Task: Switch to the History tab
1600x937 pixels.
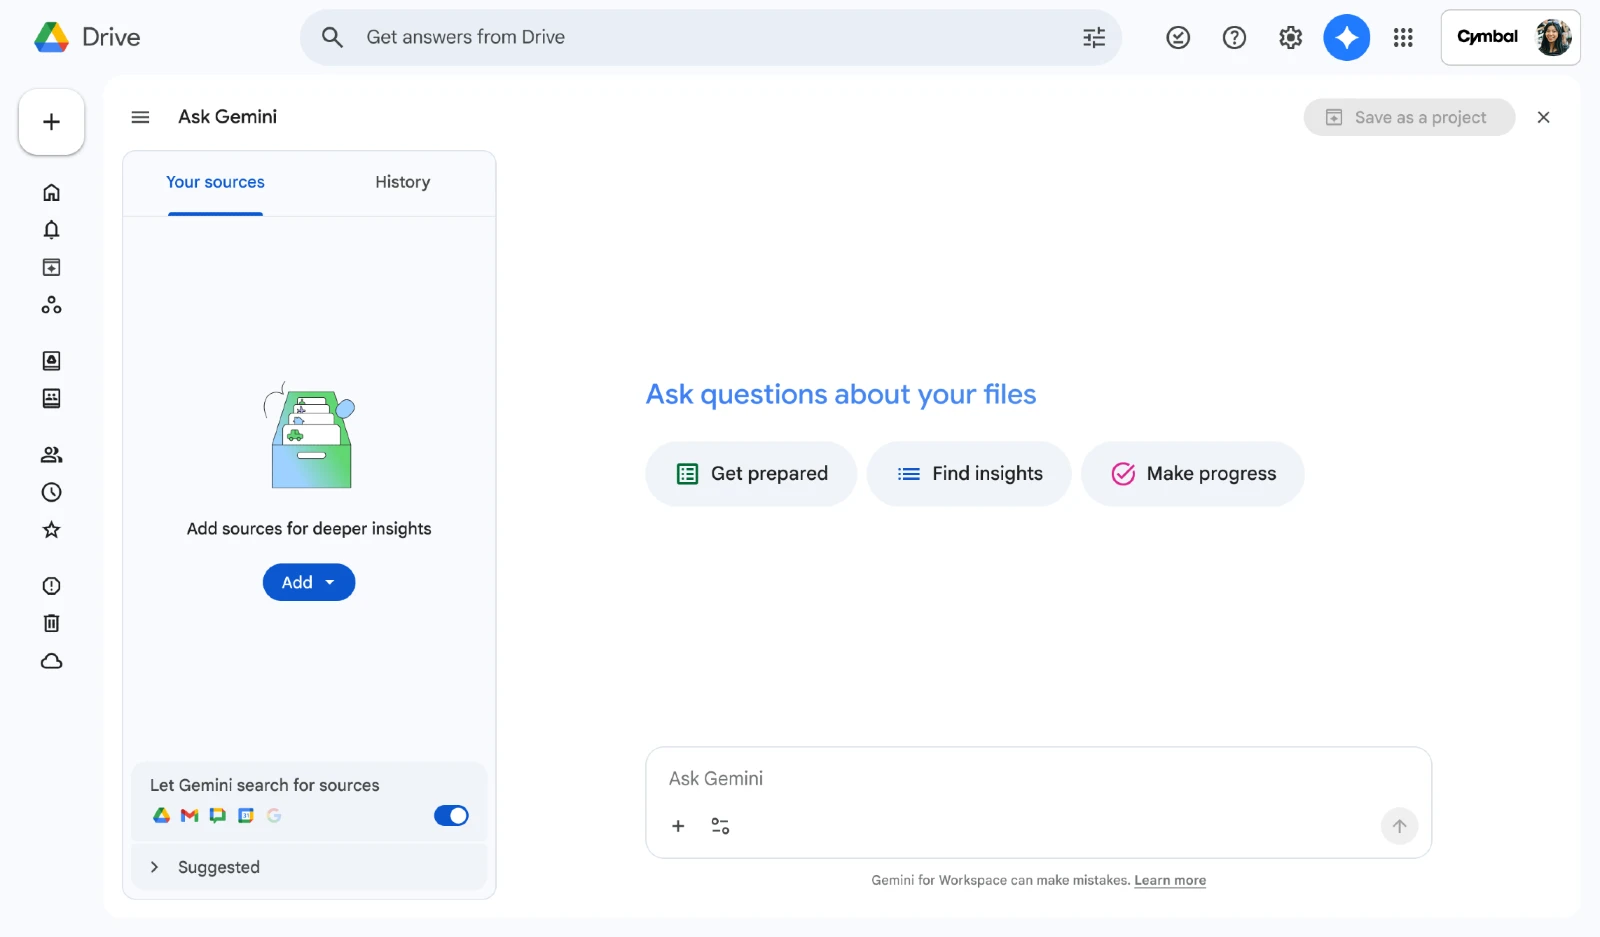Action: click(402, 182)
